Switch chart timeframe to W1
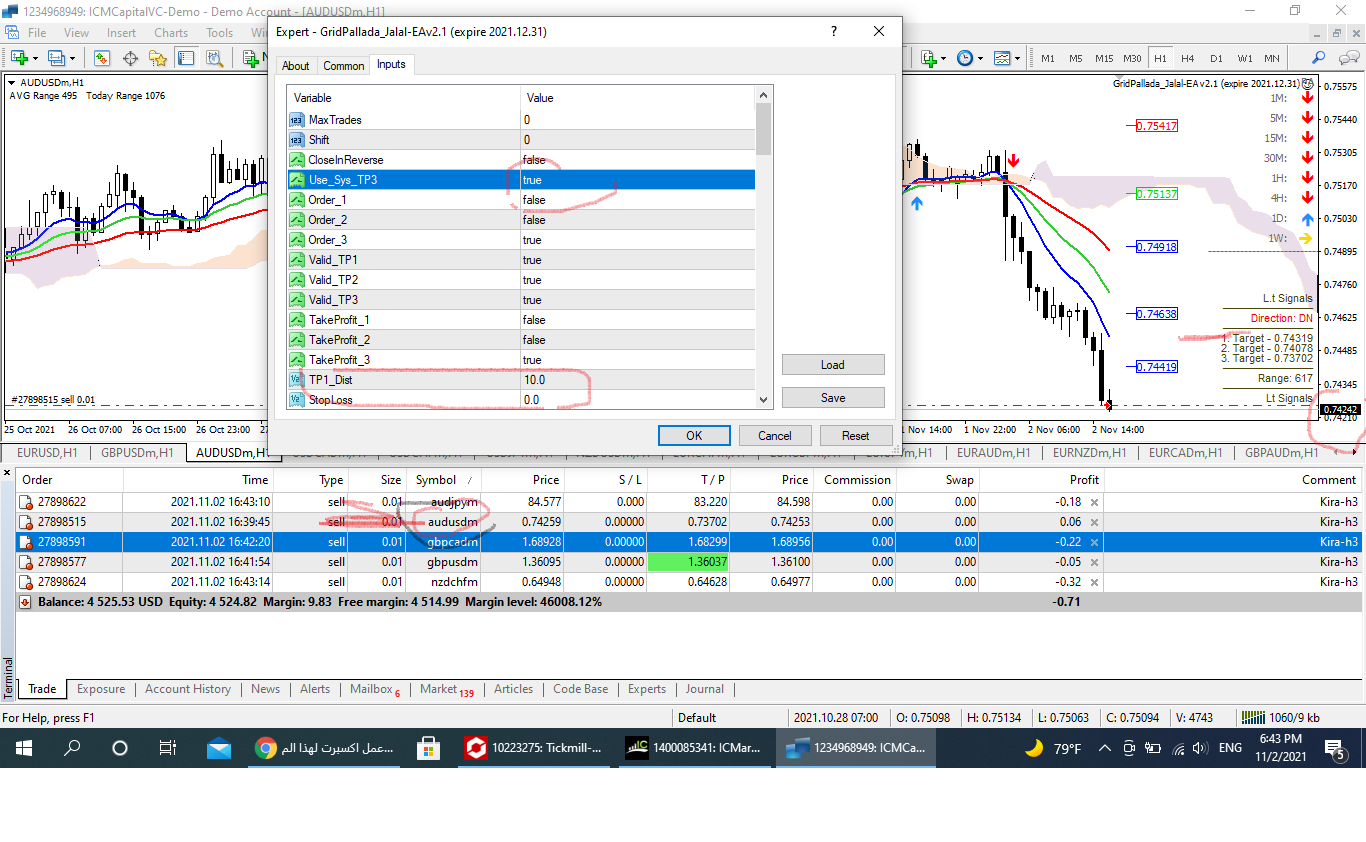The width and height of the screenshot is (1366, 842). pyautogui.click(x=1244, y=58)
